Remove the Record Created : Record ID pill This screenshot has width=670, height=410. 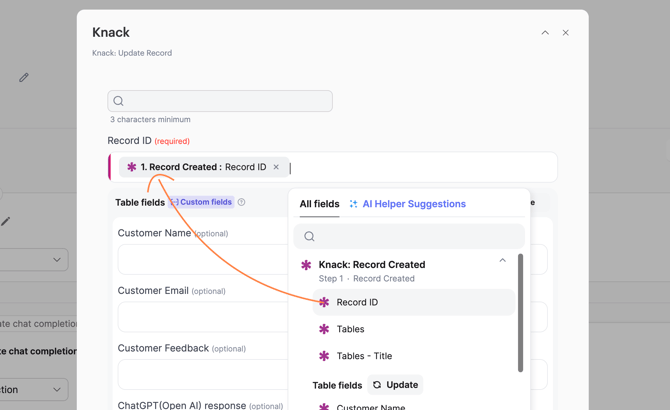tap(277, 167)
